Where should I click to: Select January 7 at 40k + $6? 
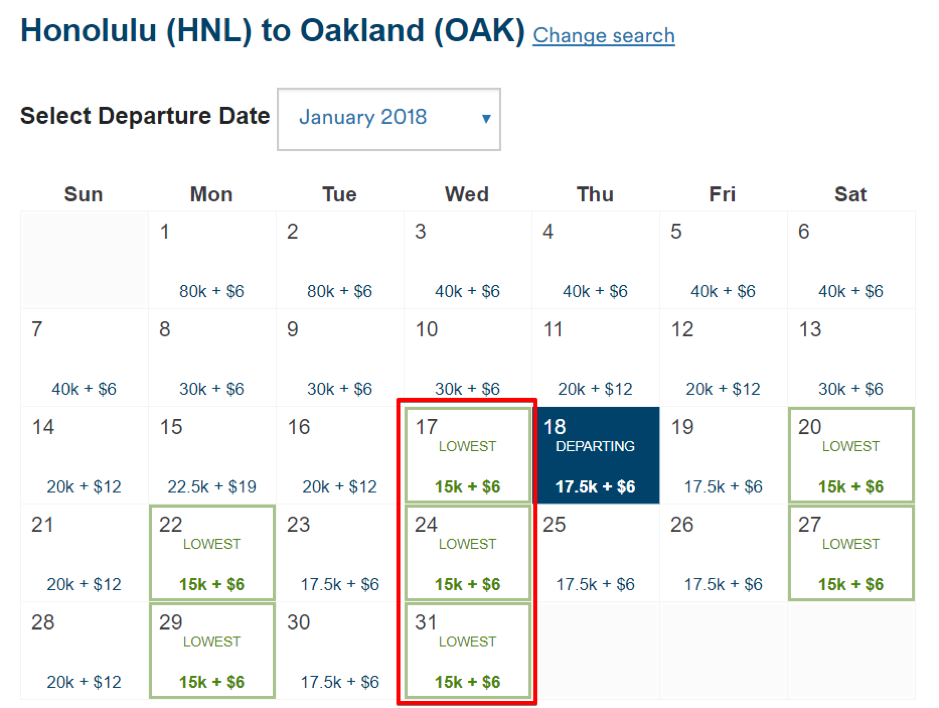click(x=84, y=358)
